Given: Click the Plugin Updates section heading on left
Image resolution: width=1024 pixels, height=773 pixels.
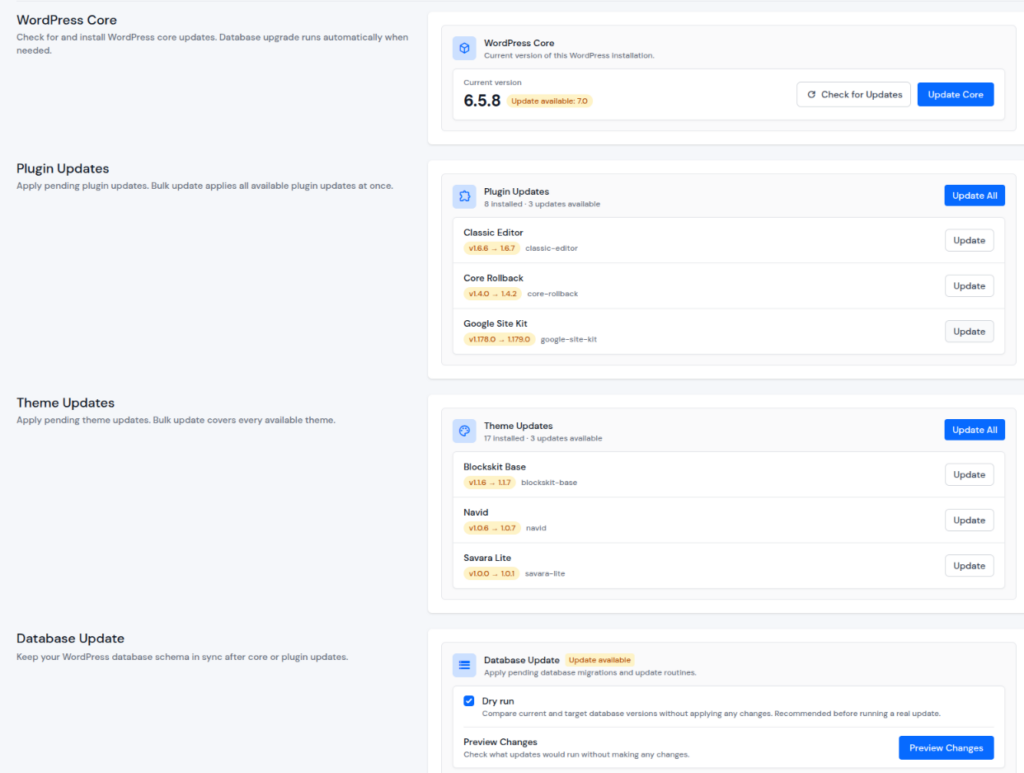Looking at the screenshot, I should (x=63, y=168).
